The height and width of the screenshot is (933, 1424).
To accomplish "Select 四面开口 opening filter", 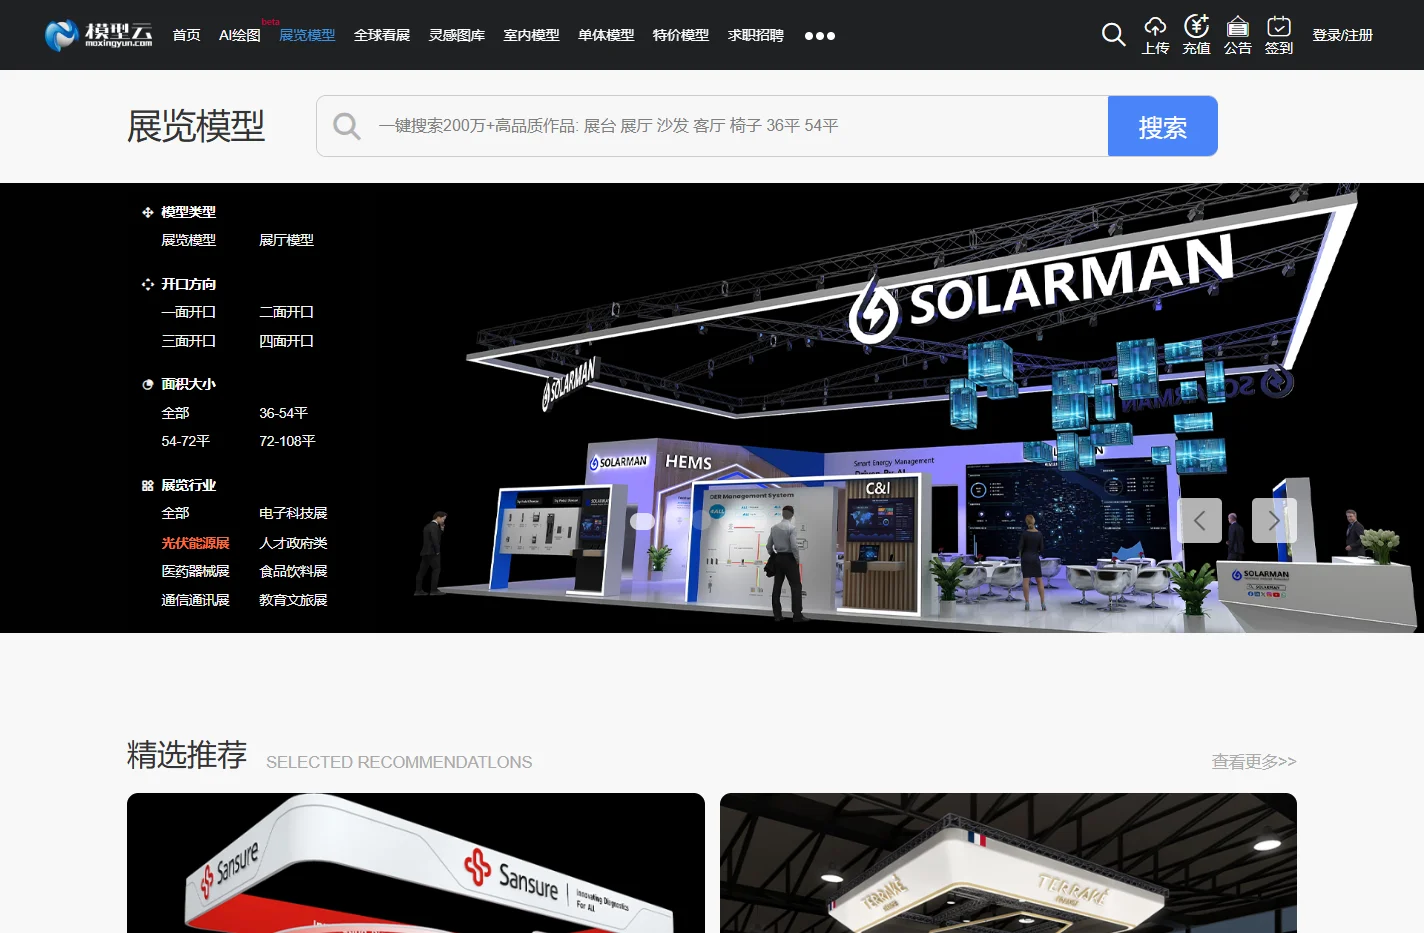I will tap(287, 341).
